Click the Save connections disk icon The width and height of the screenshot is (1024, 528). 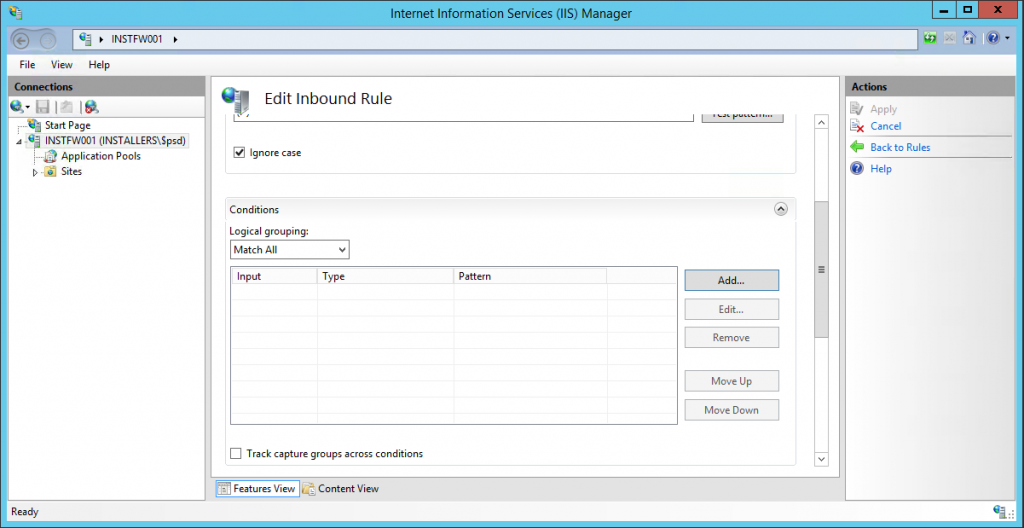(43, 107)
